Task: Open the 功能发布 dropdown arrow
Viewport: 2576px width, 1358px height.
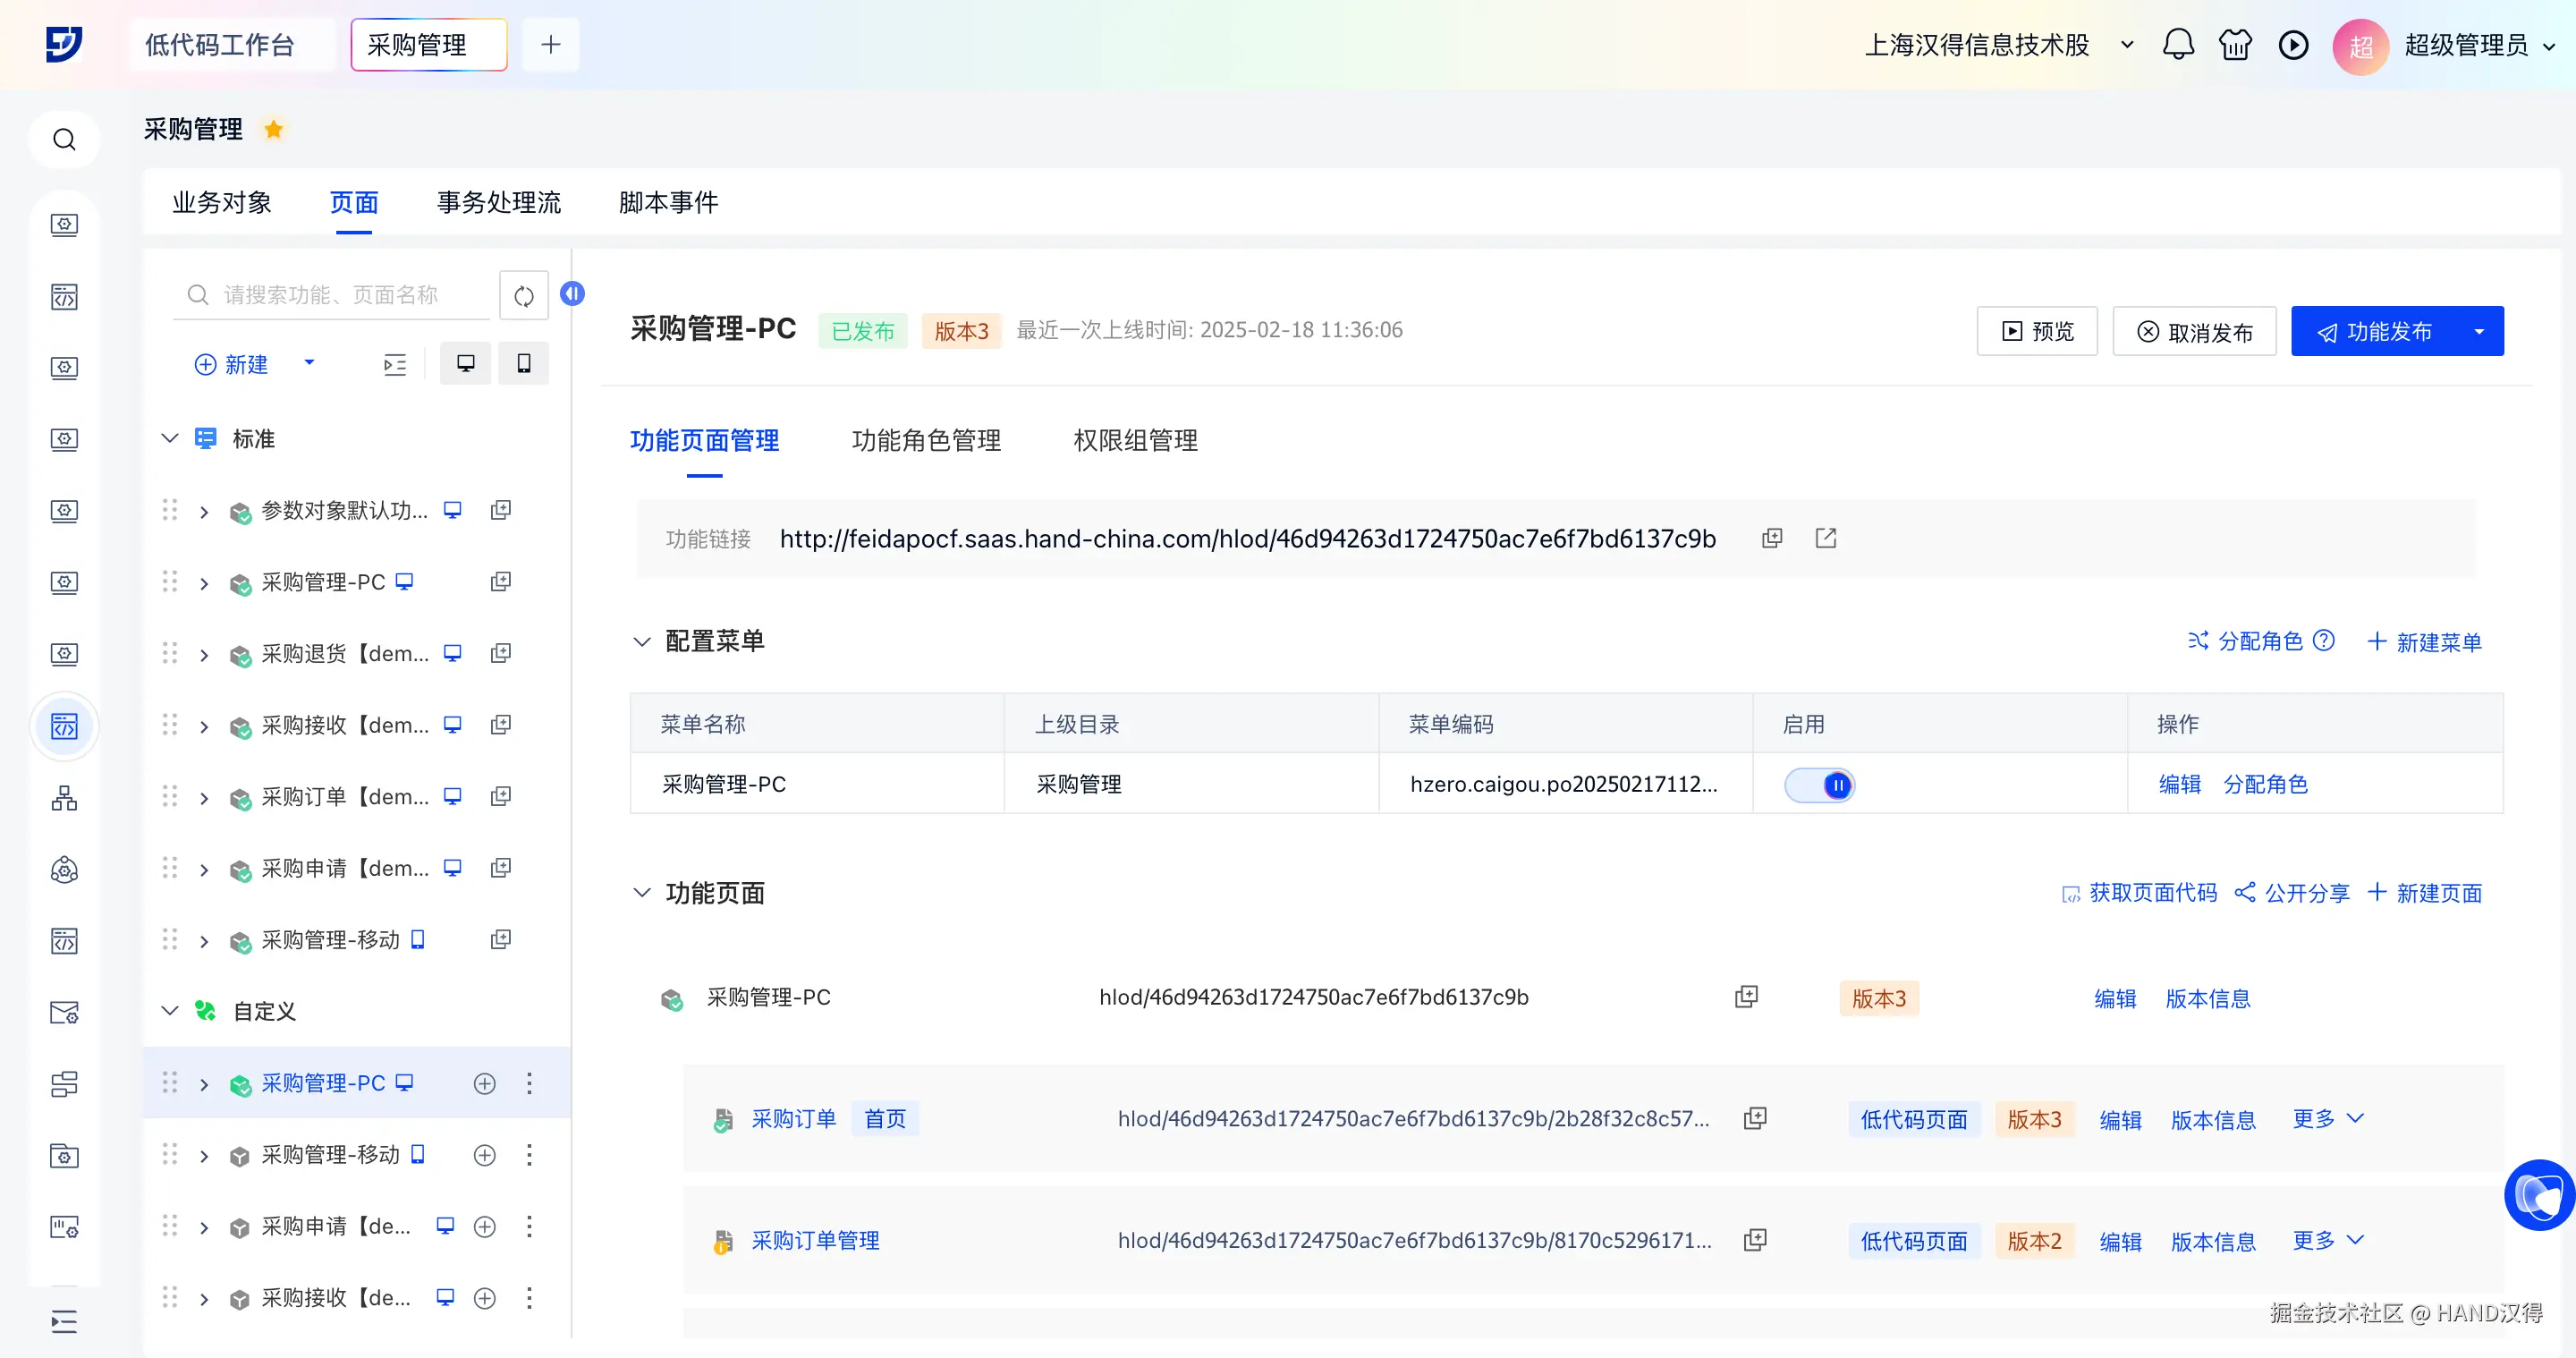Action: (x=2479, y=331)
